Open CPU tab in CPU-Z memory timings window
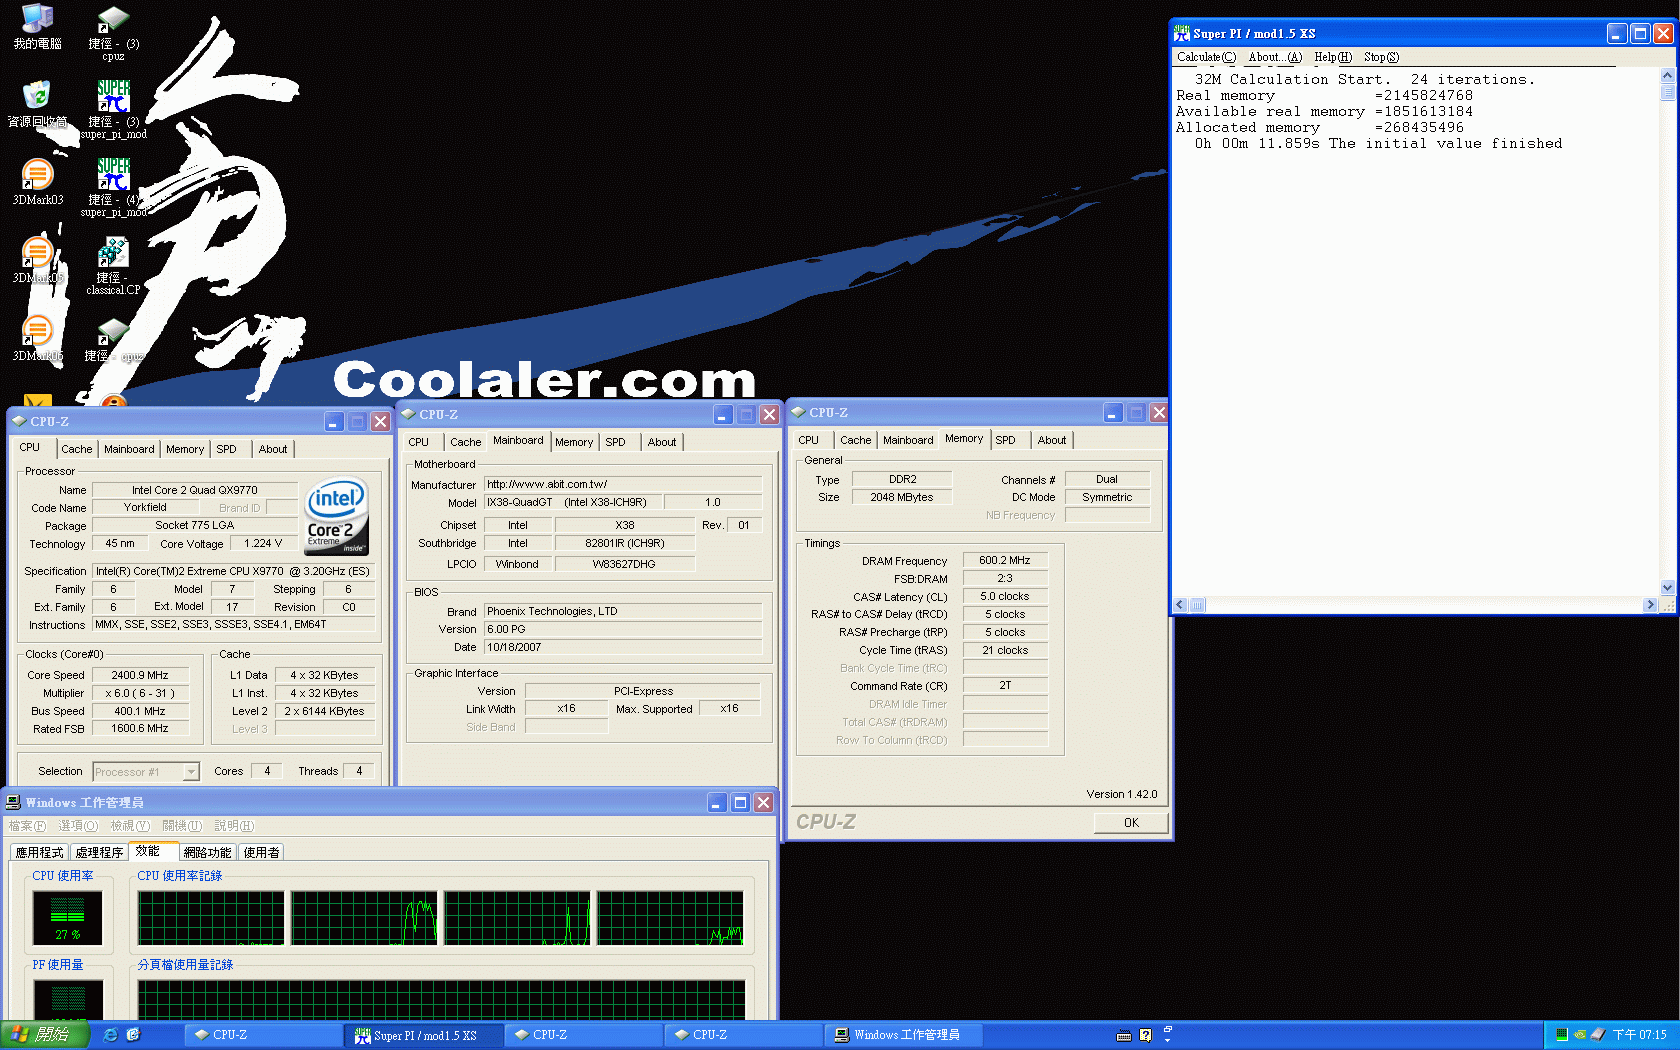The height and width of the screenshot is (1050, 1680). click(809, 440)
